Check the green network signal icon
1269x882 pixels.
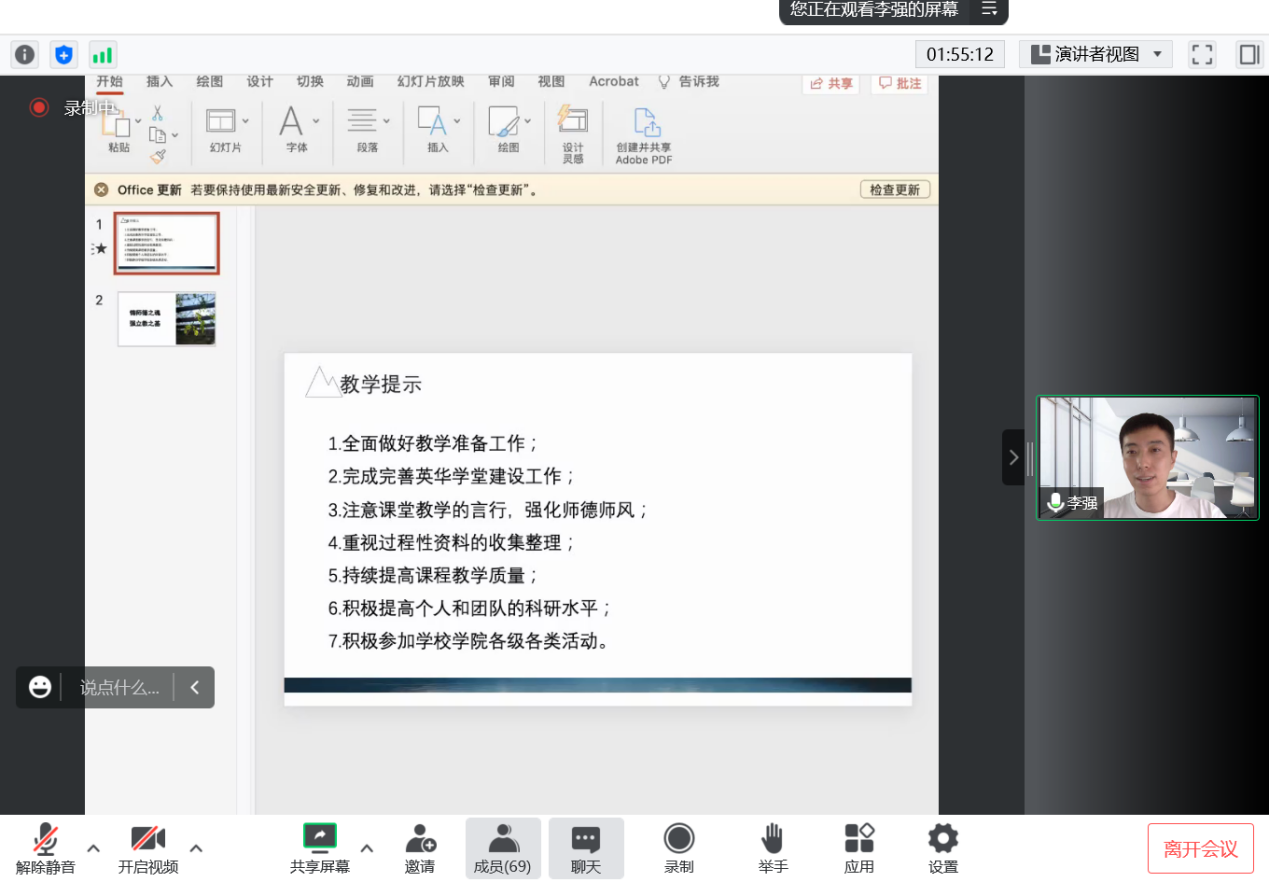(103, 54)
